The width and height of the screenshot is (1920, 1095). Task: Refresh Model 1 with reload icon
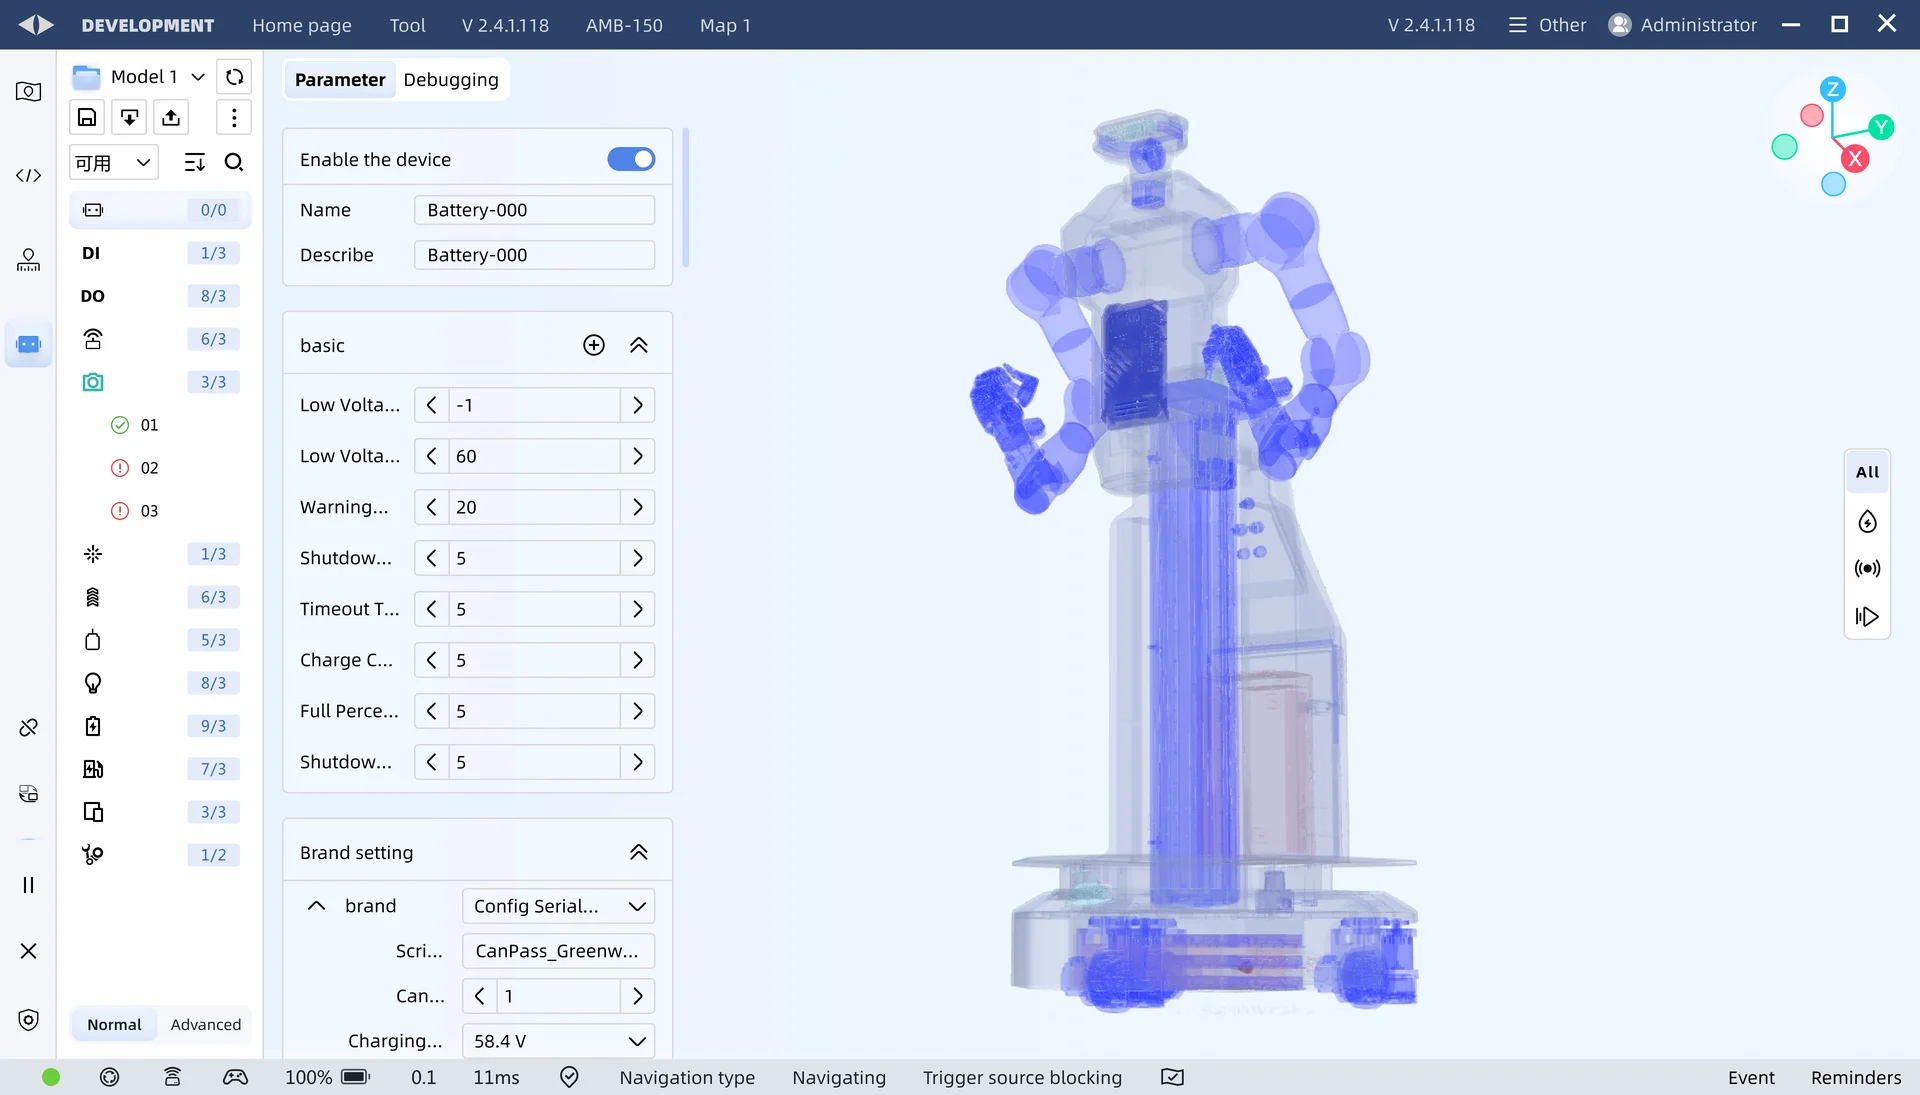[234, 77]
